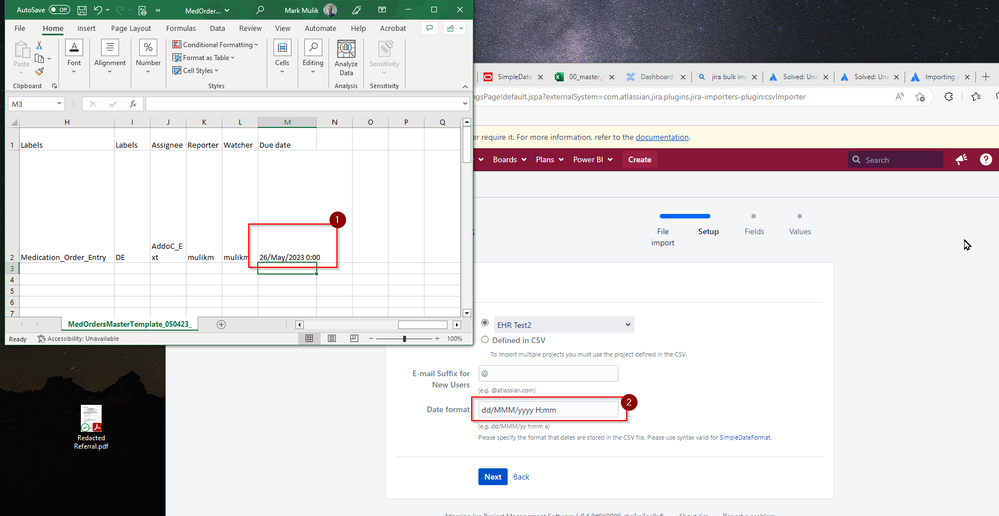Click the Jira Search box
The height and width of the screenshot is (516, 999).
(895, 160)
